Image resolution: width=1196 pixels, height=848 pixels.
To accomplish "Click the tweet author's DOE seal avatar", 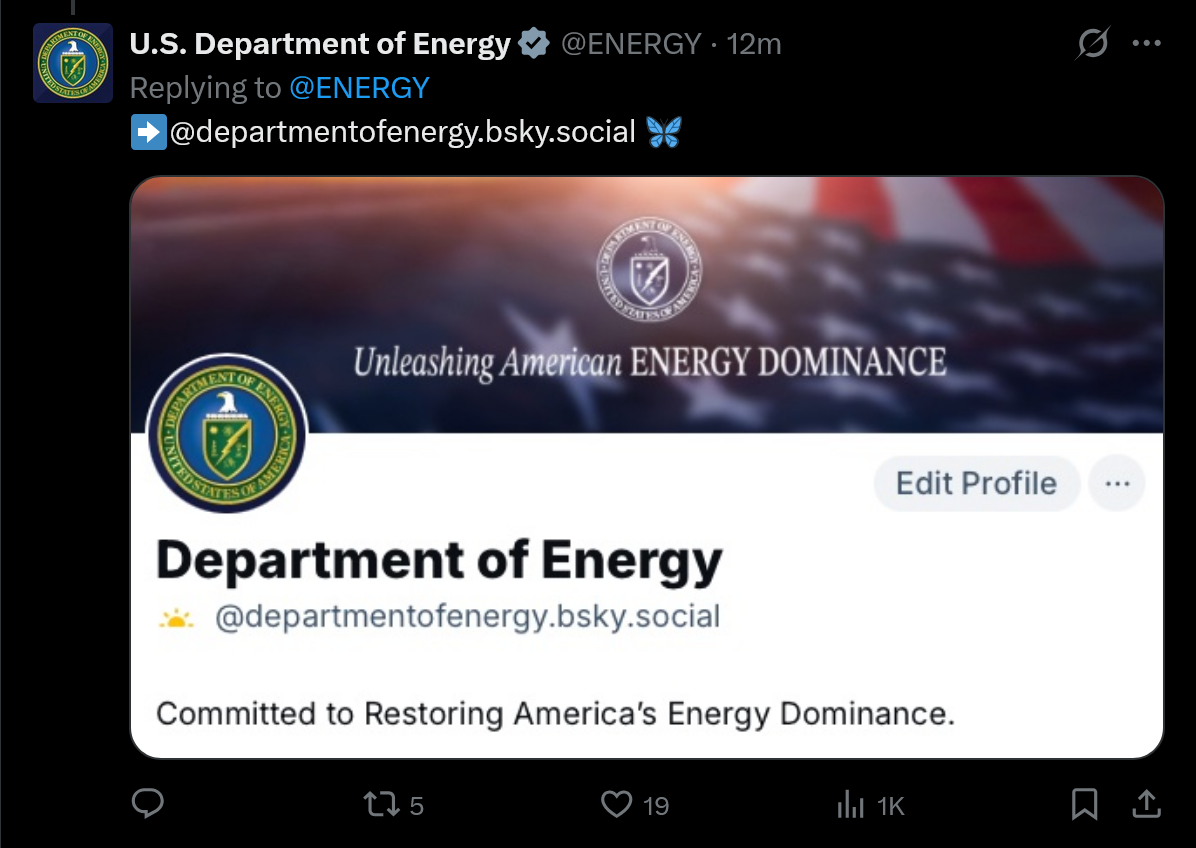I will pyautogui.click(x=73, y=63).
